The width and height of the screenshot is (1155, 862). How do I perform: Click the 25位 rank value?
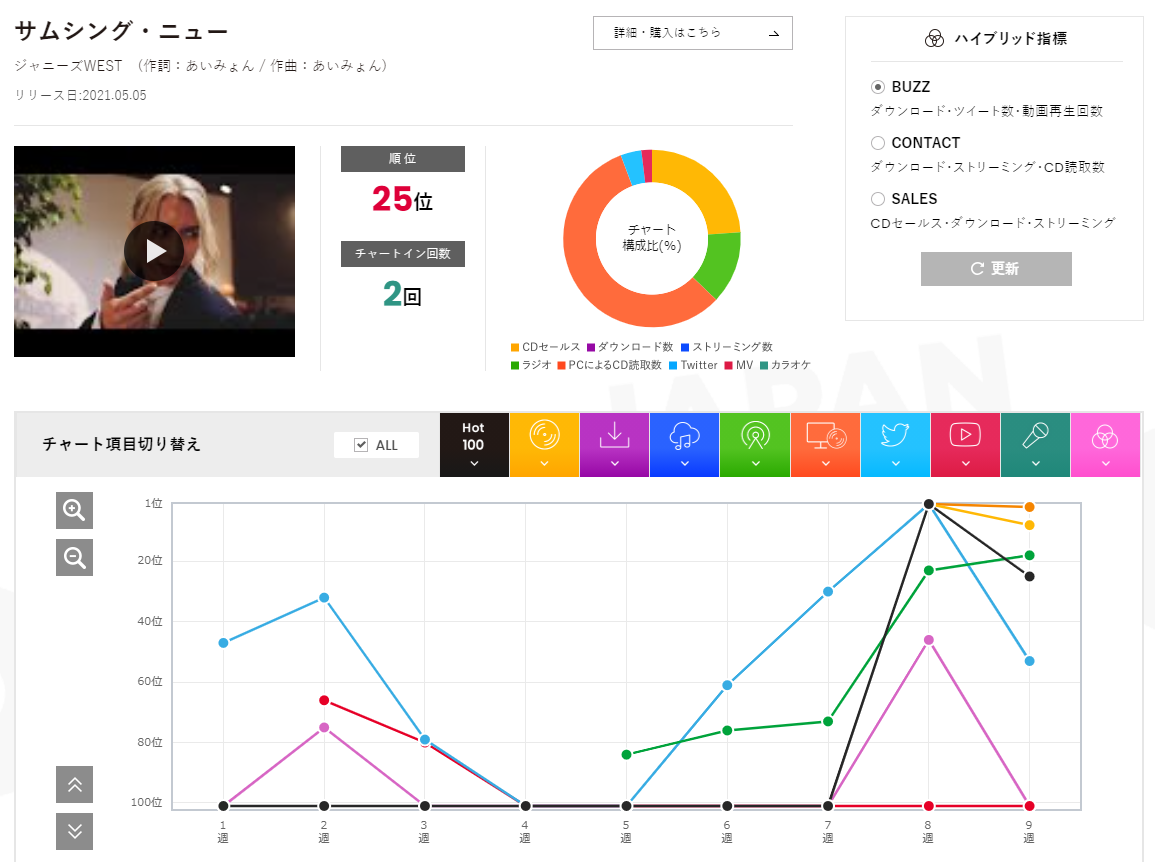pos(402,199)
